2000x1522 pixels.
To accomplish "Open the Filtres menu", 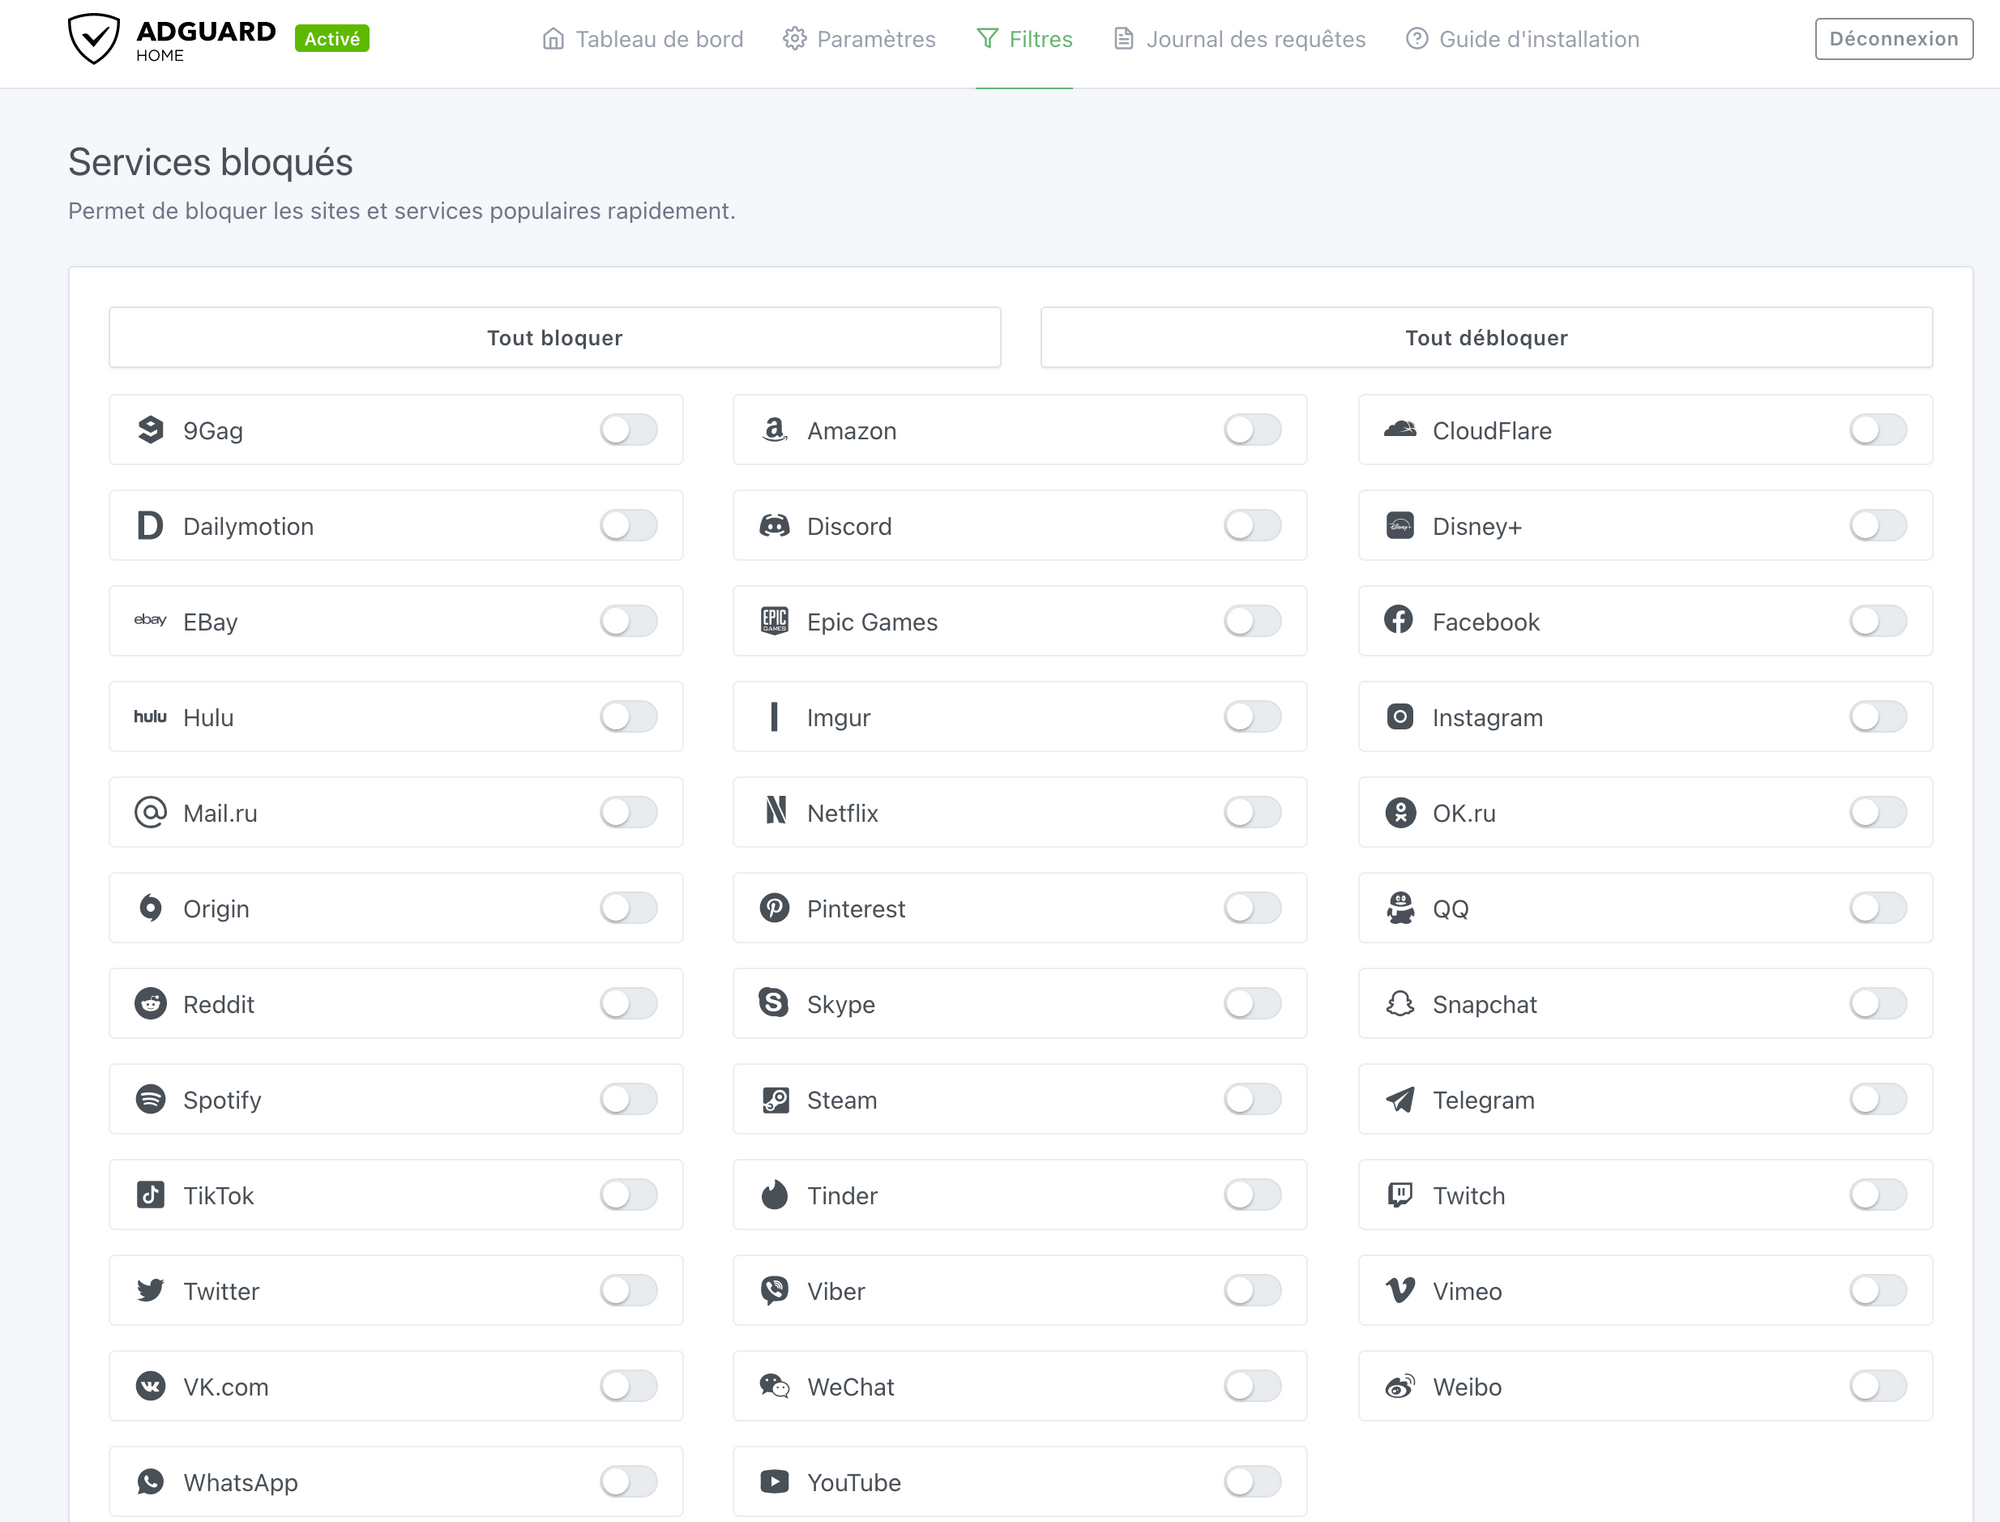I will click(x=1024, y=39).
